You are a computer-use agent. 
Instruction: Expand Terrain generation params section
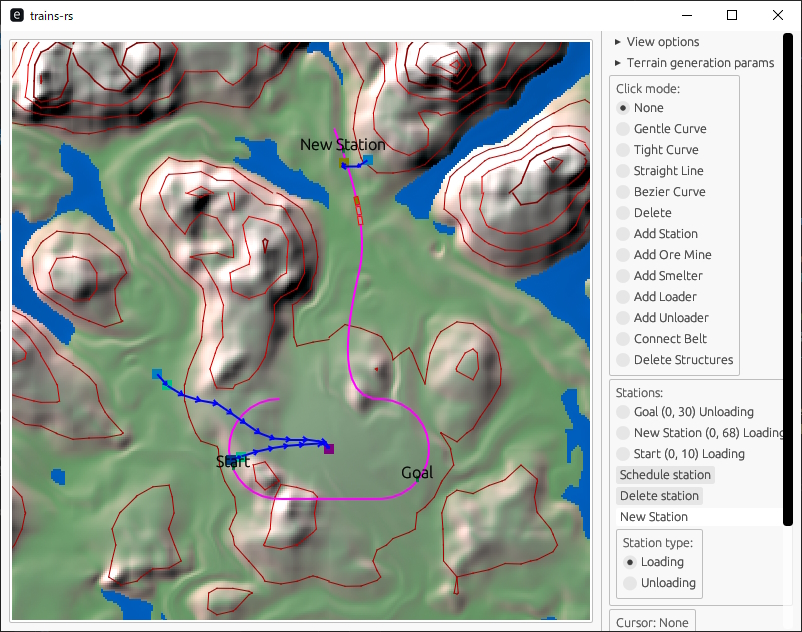[x=694, y=63]
